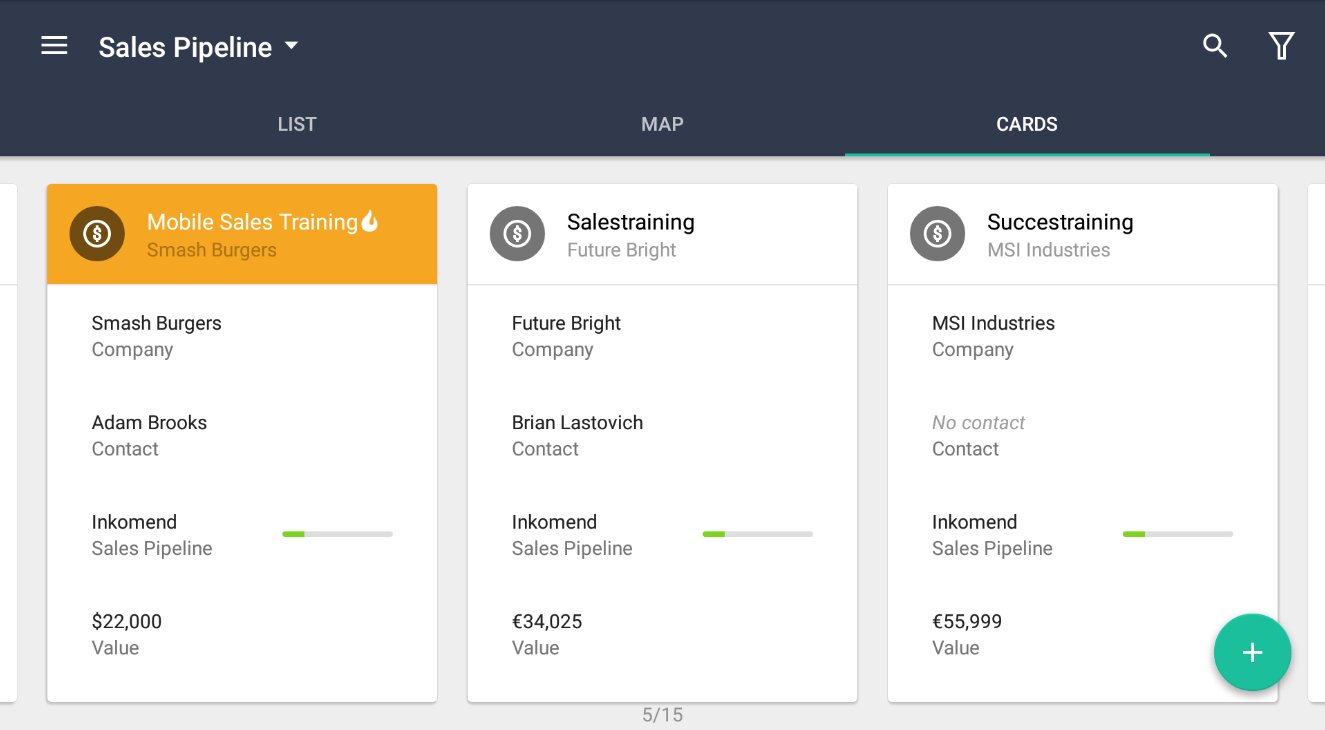Viewport: 1325px width, 730px height.
Task: Click the Succestraining dollar icon
Action: click(x=937, y=234)
